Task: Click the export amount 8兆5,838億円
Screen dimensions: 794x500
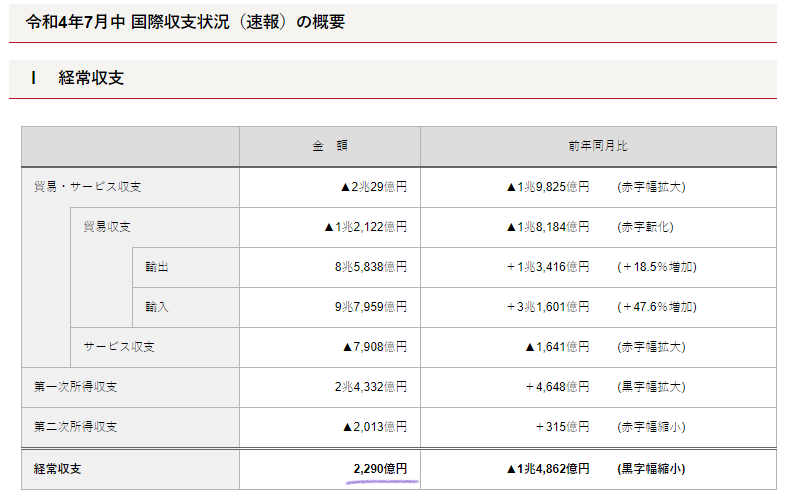Action: [370, 267]
